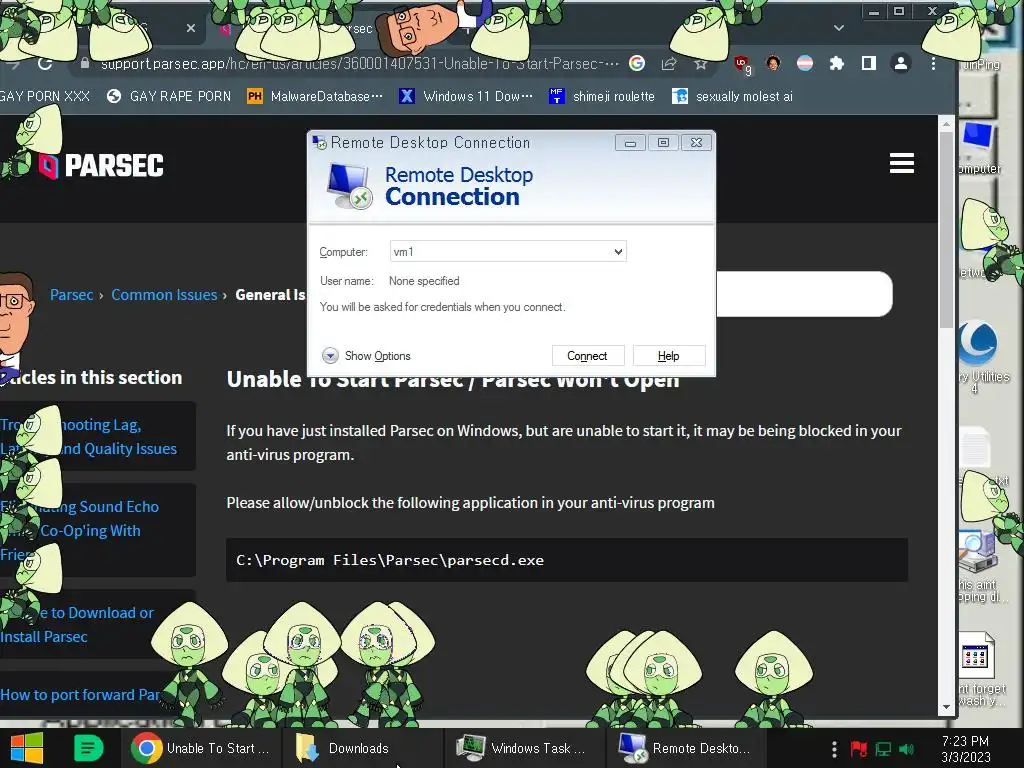Open Chrome's three-dot menu
The width and height of the screenshot is (1024, 768).
pos(933,63)
